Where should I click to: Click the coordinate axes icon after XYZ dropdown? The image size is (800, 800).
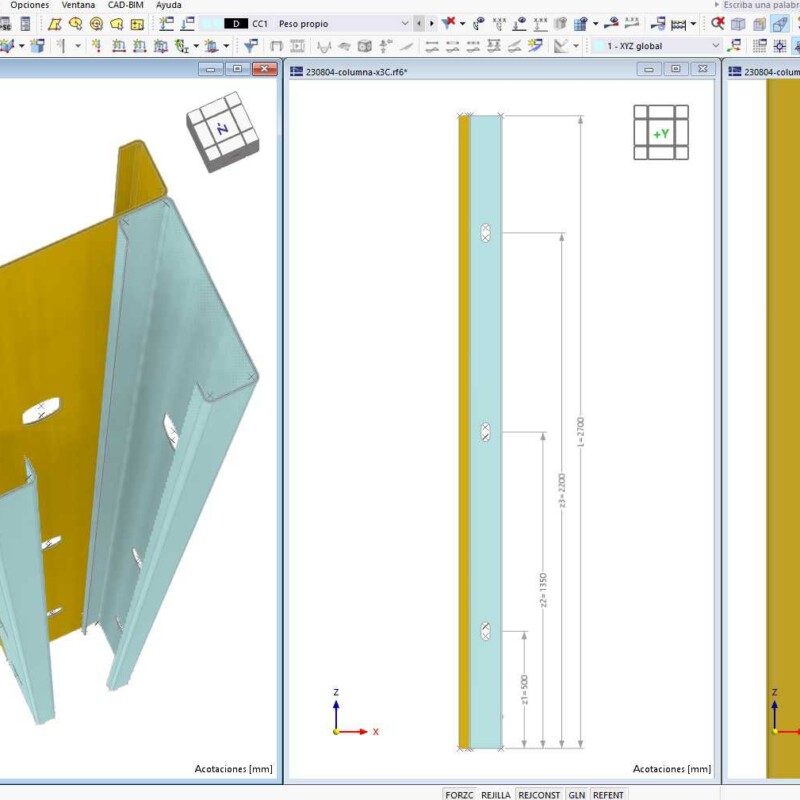(735, 46)
